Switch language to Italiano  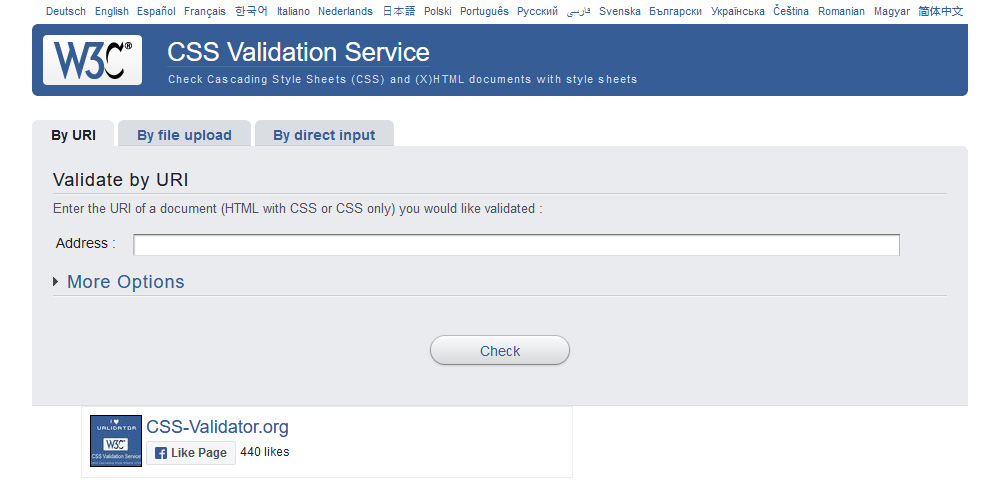click(293, 11)
